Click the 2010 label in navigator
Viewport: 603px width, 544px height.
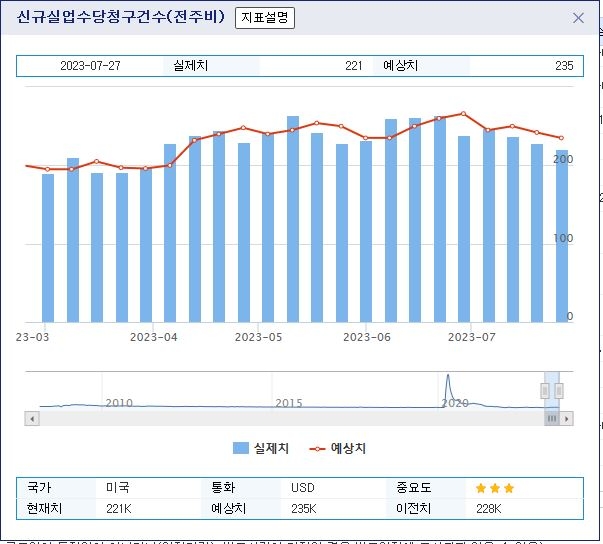(119, 403)
